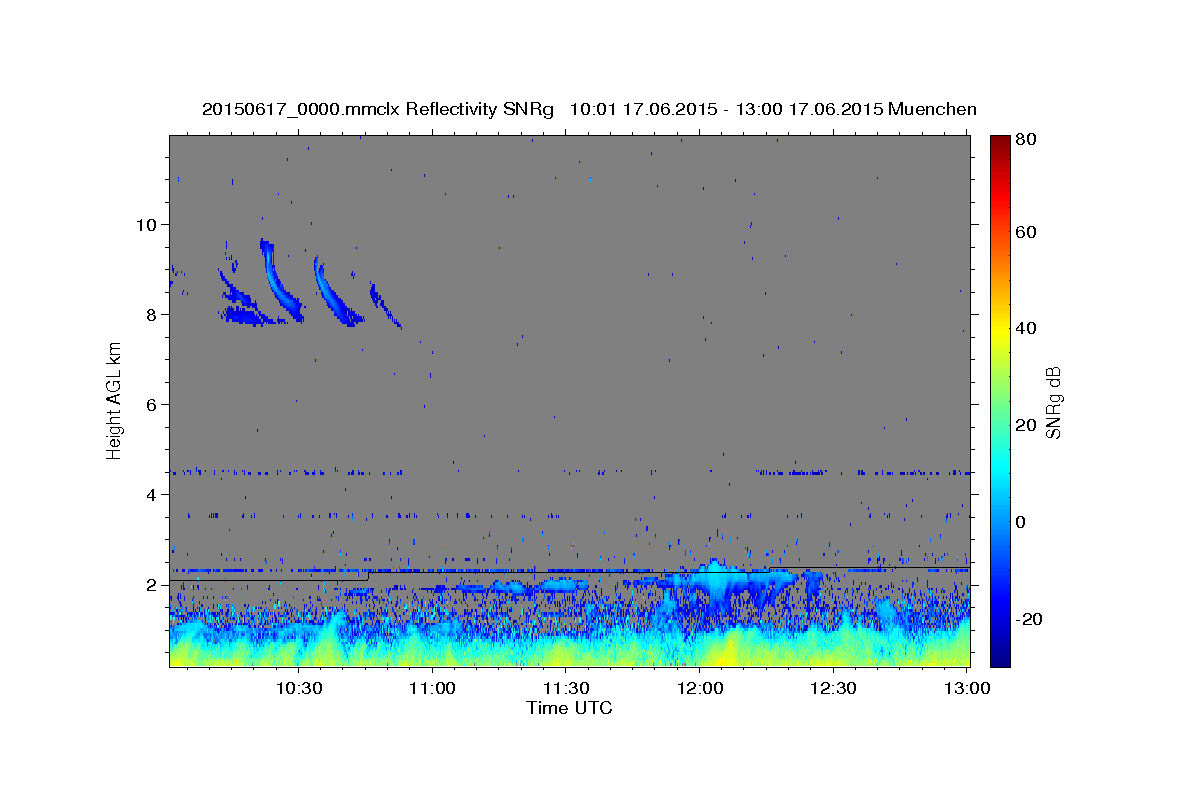The image size is (1200, 800).
Task: Click the 10:30 time tick label
Action: click(298, 688)
